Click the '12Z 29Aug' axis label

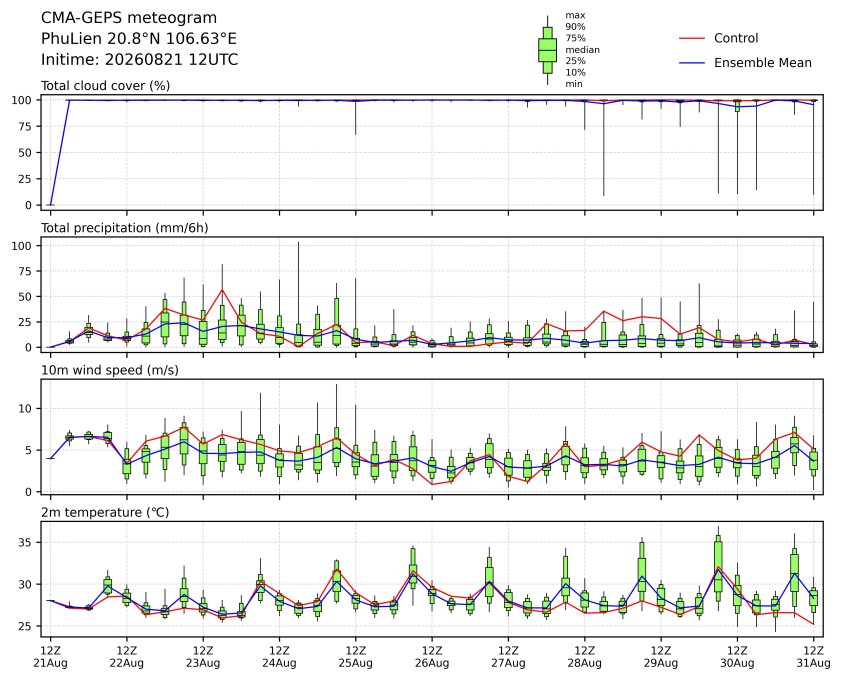[660, 657]
